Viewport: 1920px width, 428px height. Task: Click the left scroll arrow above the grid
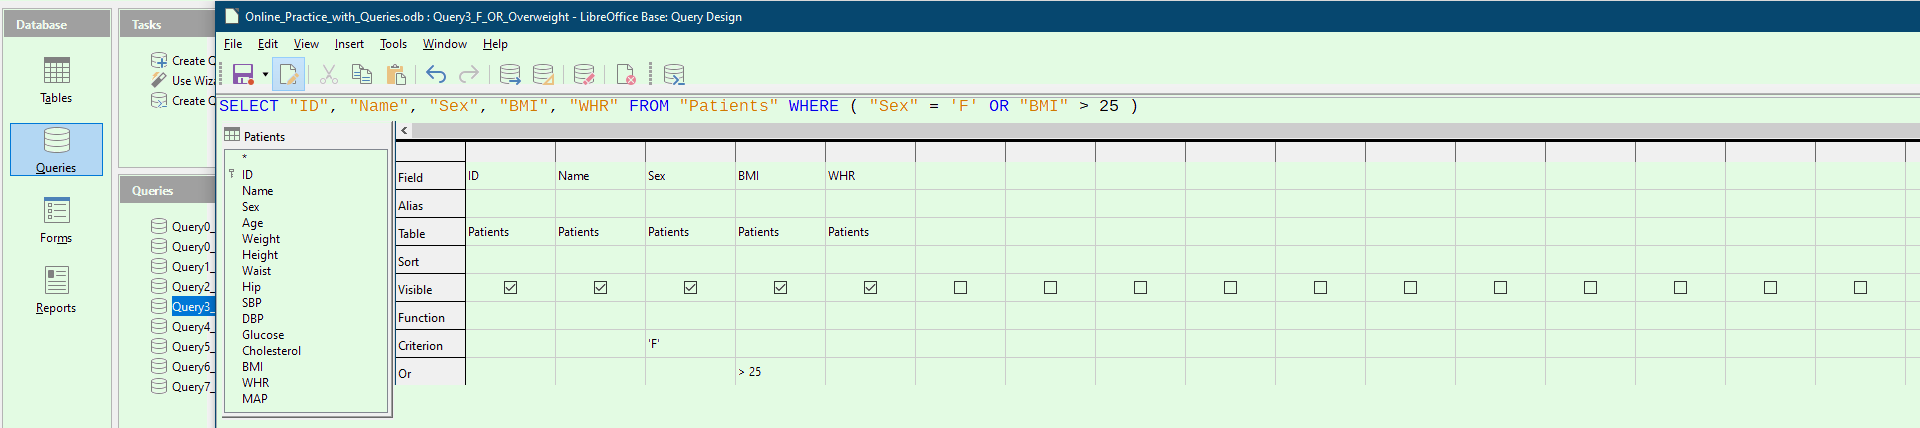click(x=404, y=131)
